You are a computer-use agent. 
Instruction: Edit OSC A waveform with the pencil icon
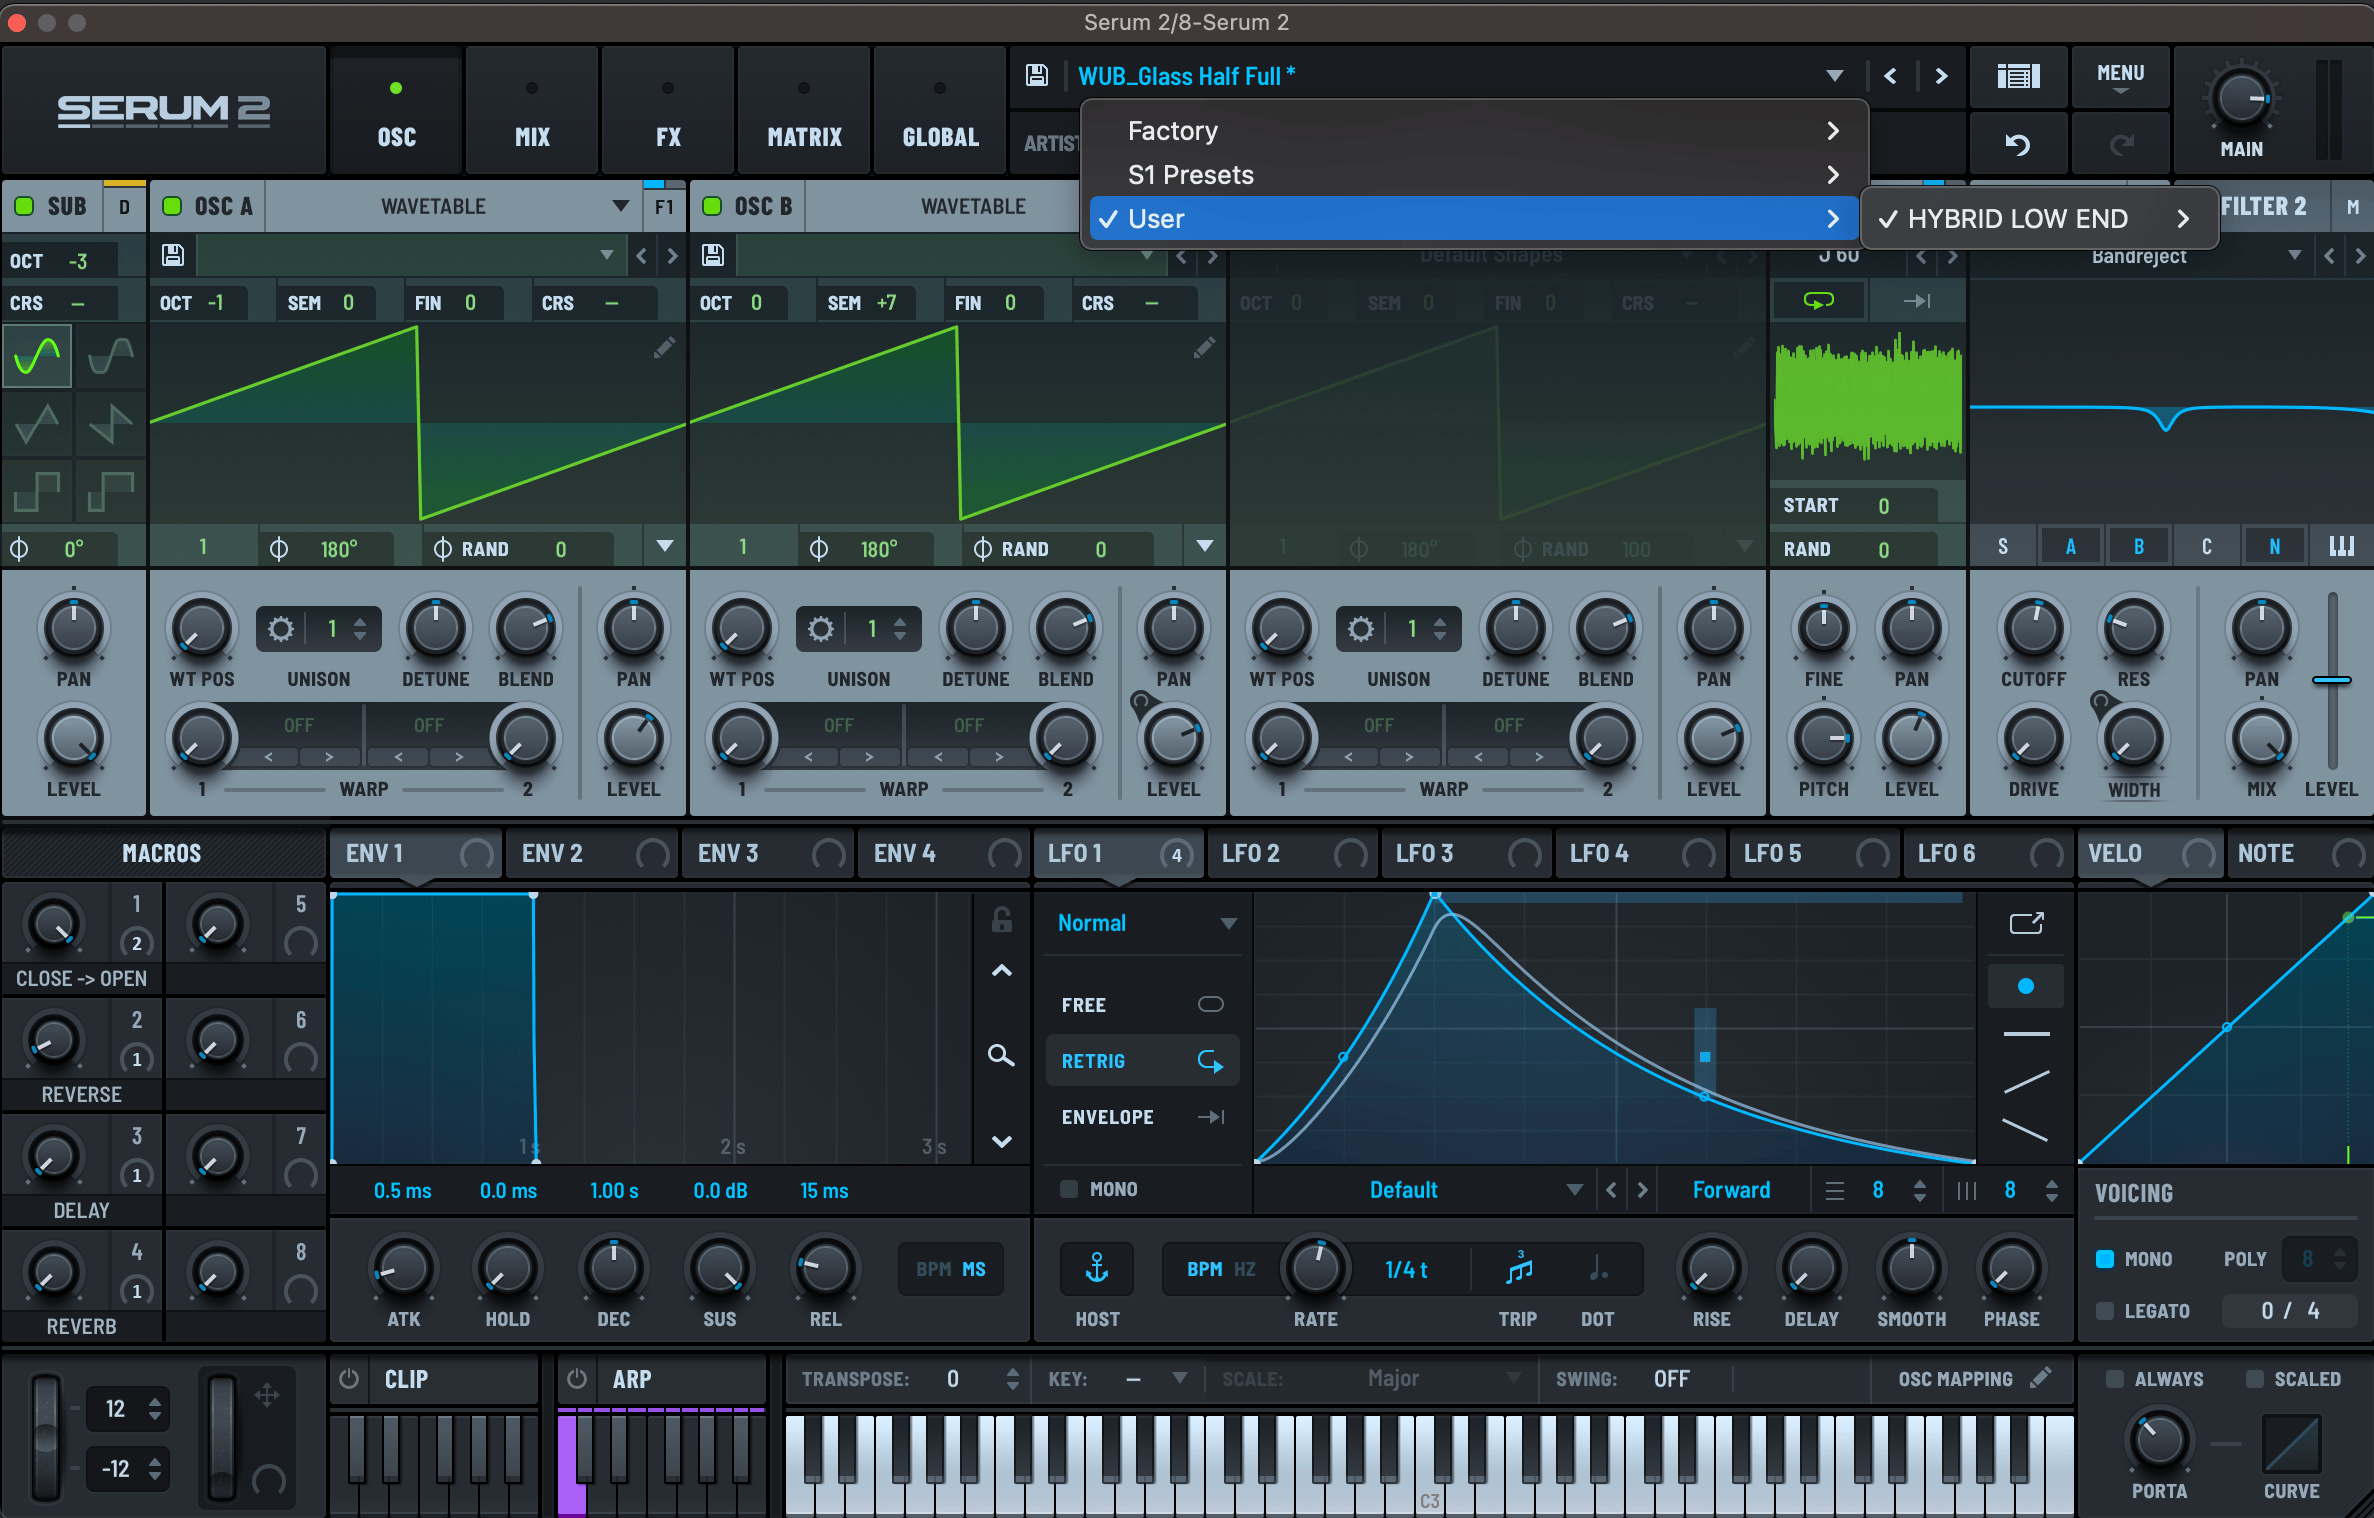(x=664, y=348)
